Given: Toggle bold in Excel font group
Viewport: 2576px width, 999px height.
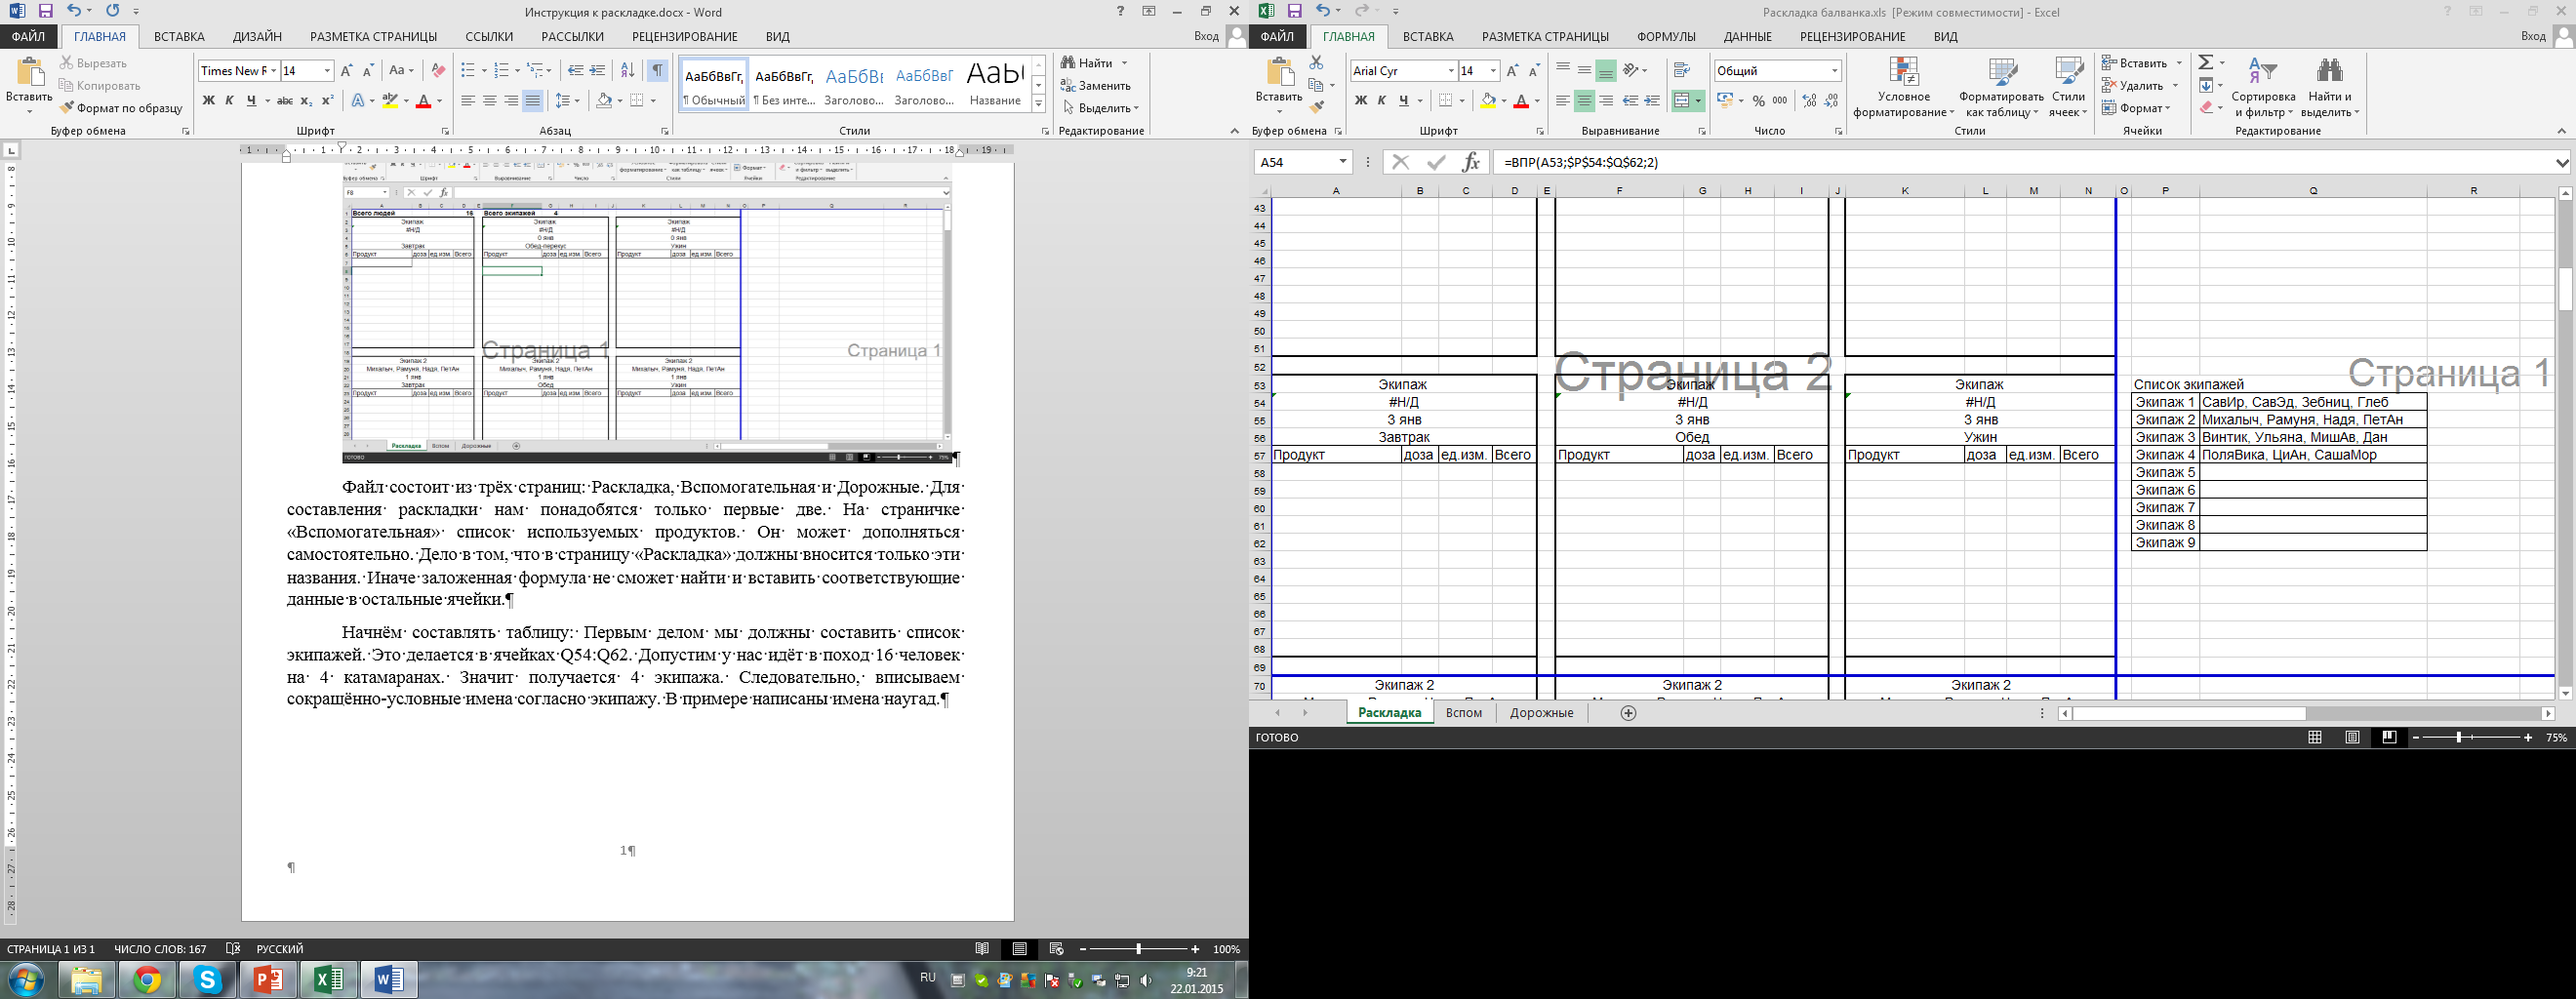Looking at the screenshot, I should (1360, 101).
